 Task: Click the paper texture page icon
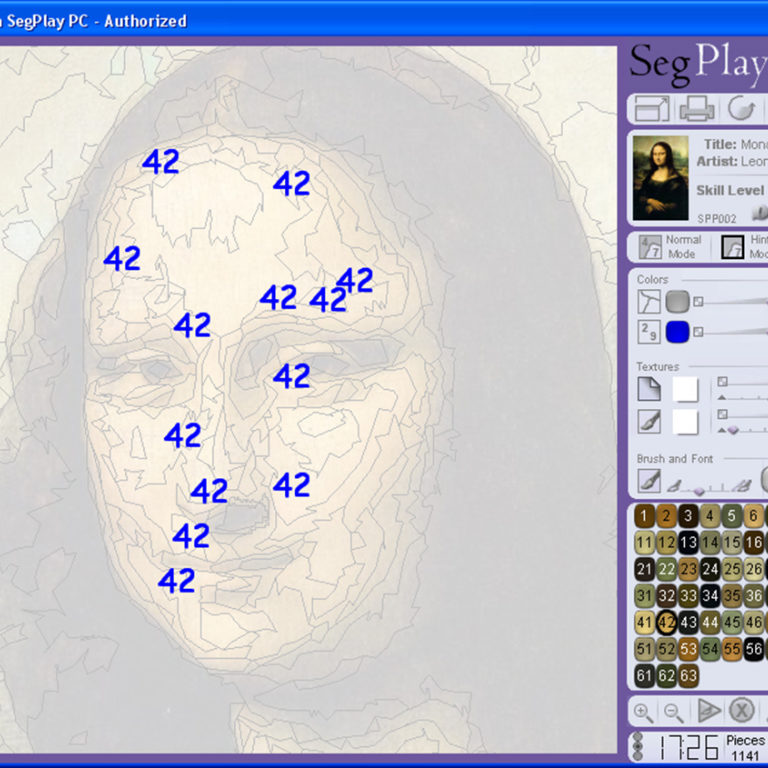click(x=649, y=389)
